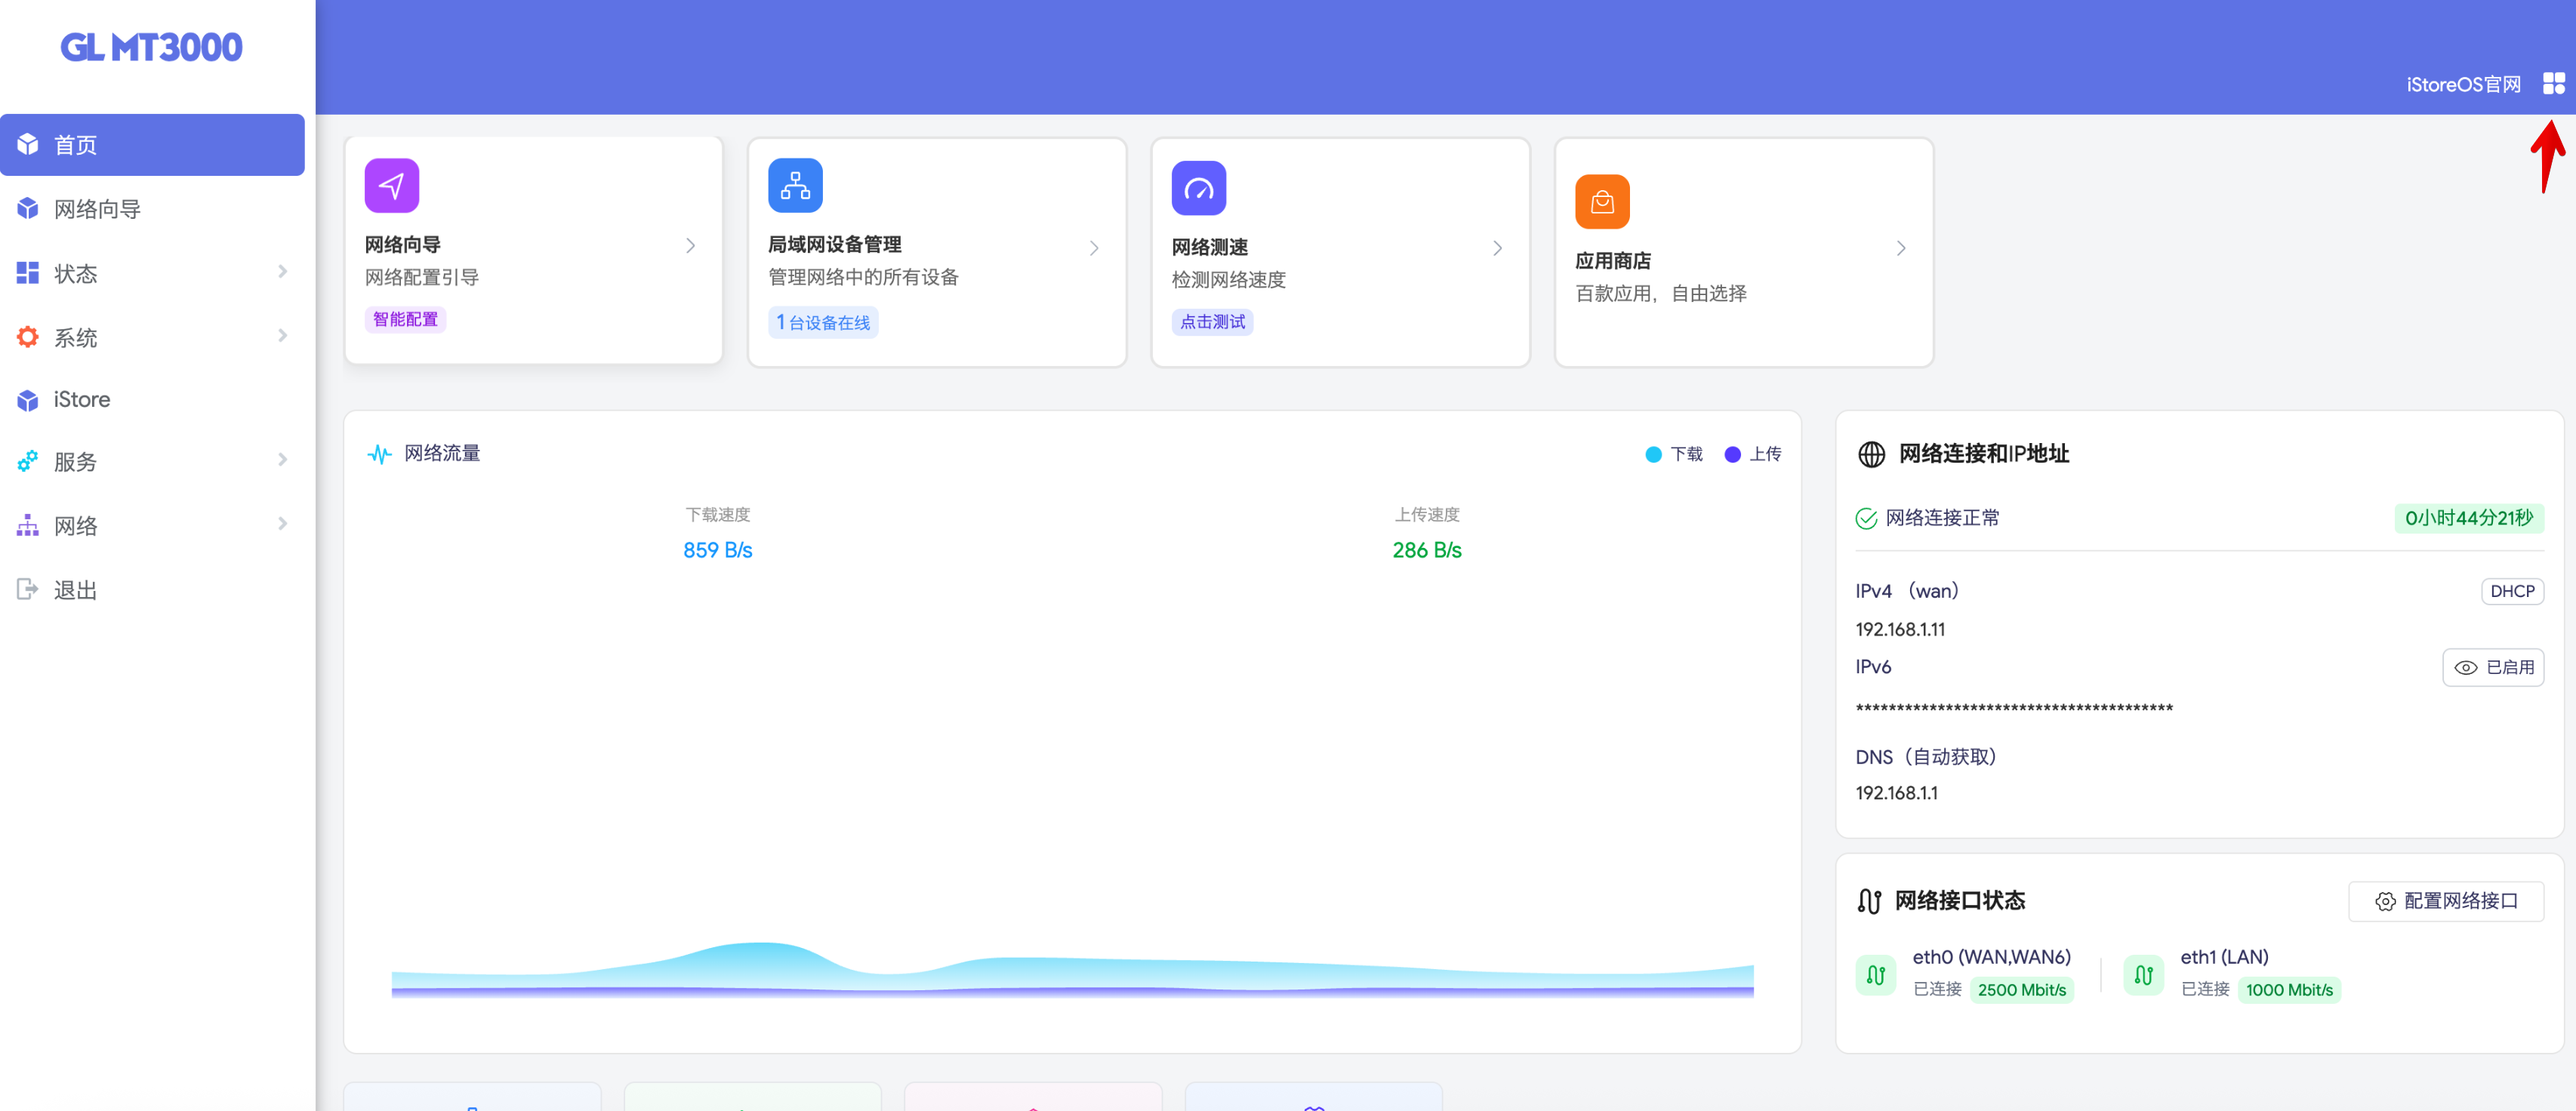Click the DHCP badge beside IPv4

point(2512,591)
